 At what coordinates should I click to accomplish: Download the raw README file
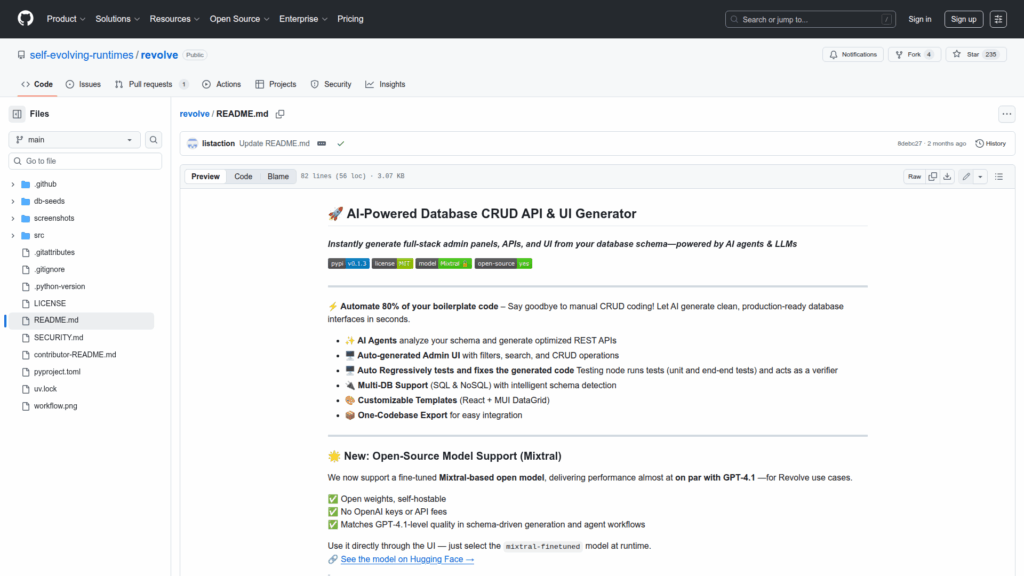(947, 176)
